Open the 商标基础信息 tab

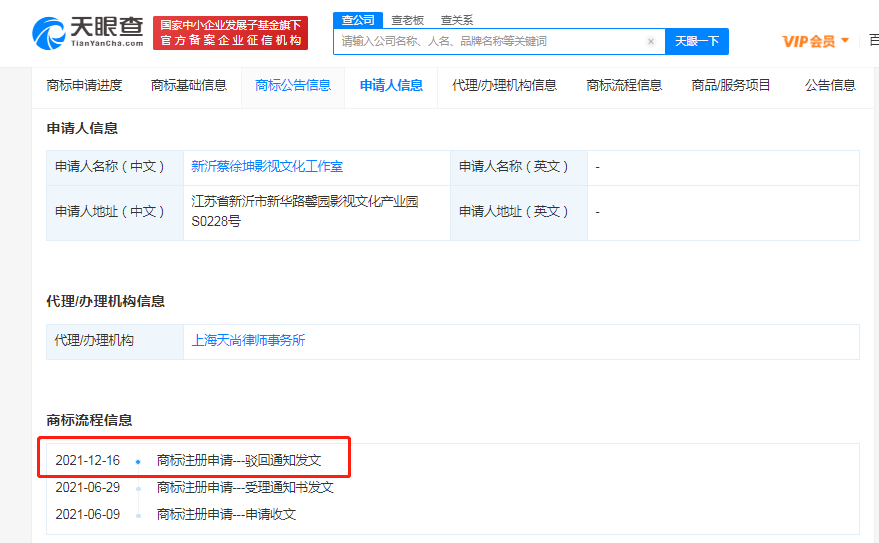(188, 85)
